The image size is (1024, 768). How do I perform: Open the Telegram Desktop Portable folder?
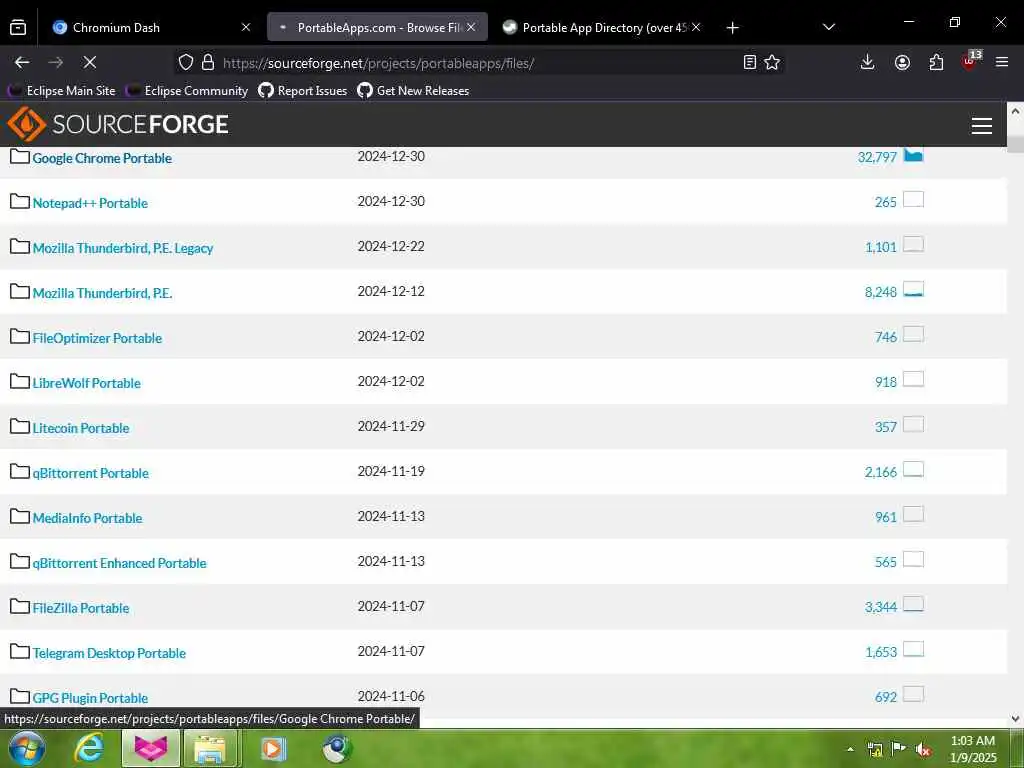109,654
